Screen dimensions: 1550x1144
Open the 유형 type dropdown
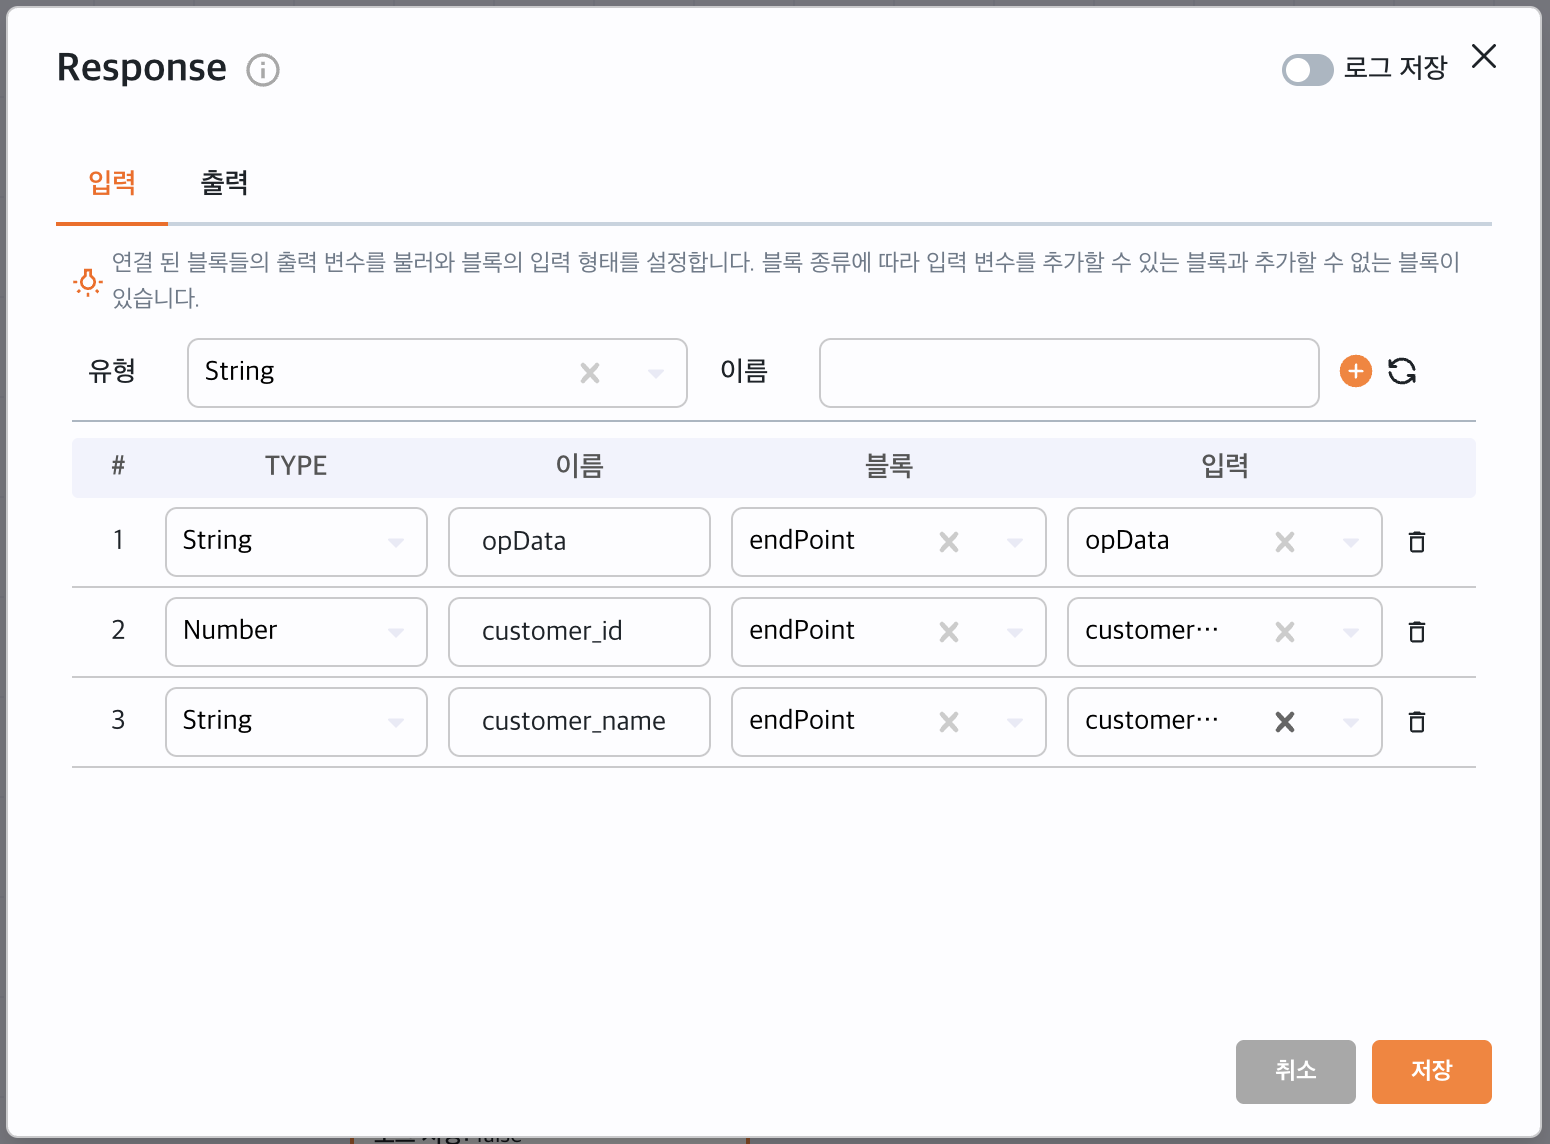(656, 373)
